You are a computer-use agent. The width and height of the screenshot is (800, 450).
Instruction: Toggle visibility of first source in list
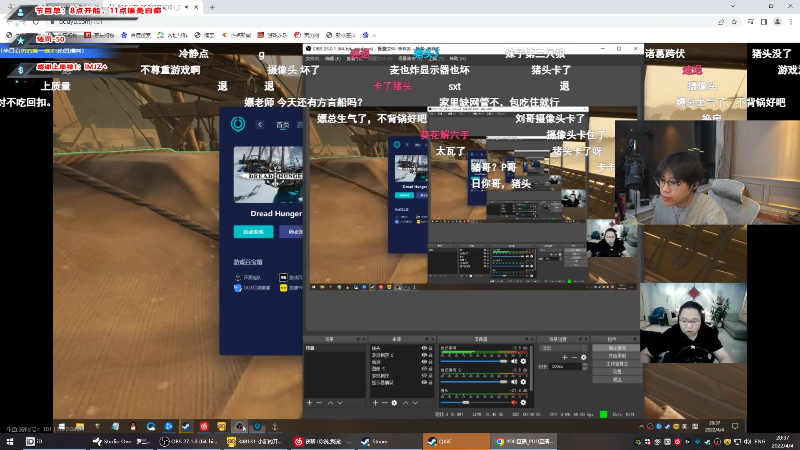click(423, 348)
